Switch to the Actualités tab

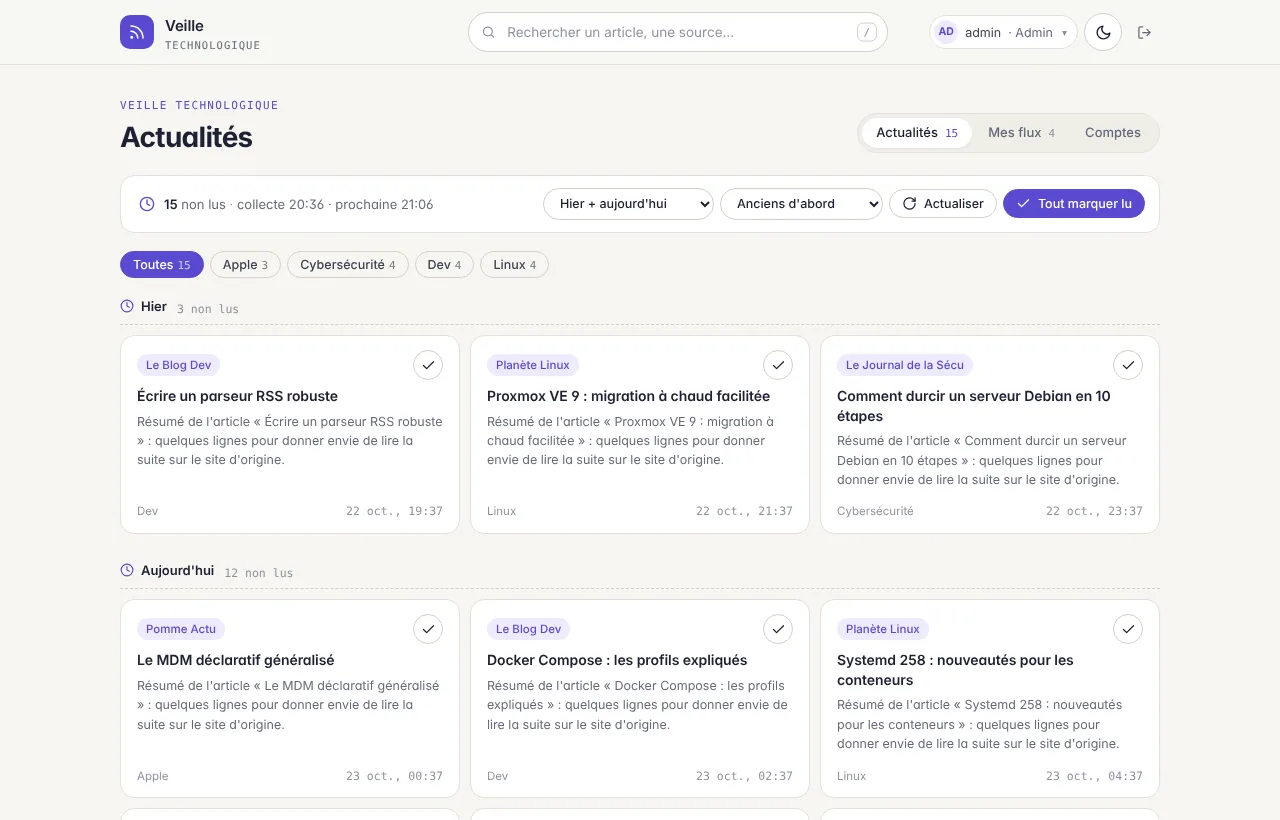point(917,133)
